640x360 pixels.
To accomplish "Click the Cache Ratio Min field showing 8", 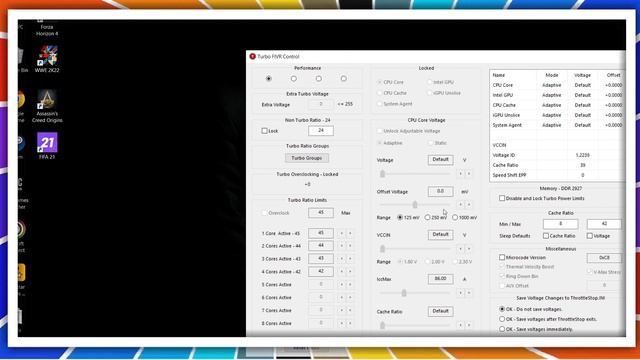I will tap(560, 224).
